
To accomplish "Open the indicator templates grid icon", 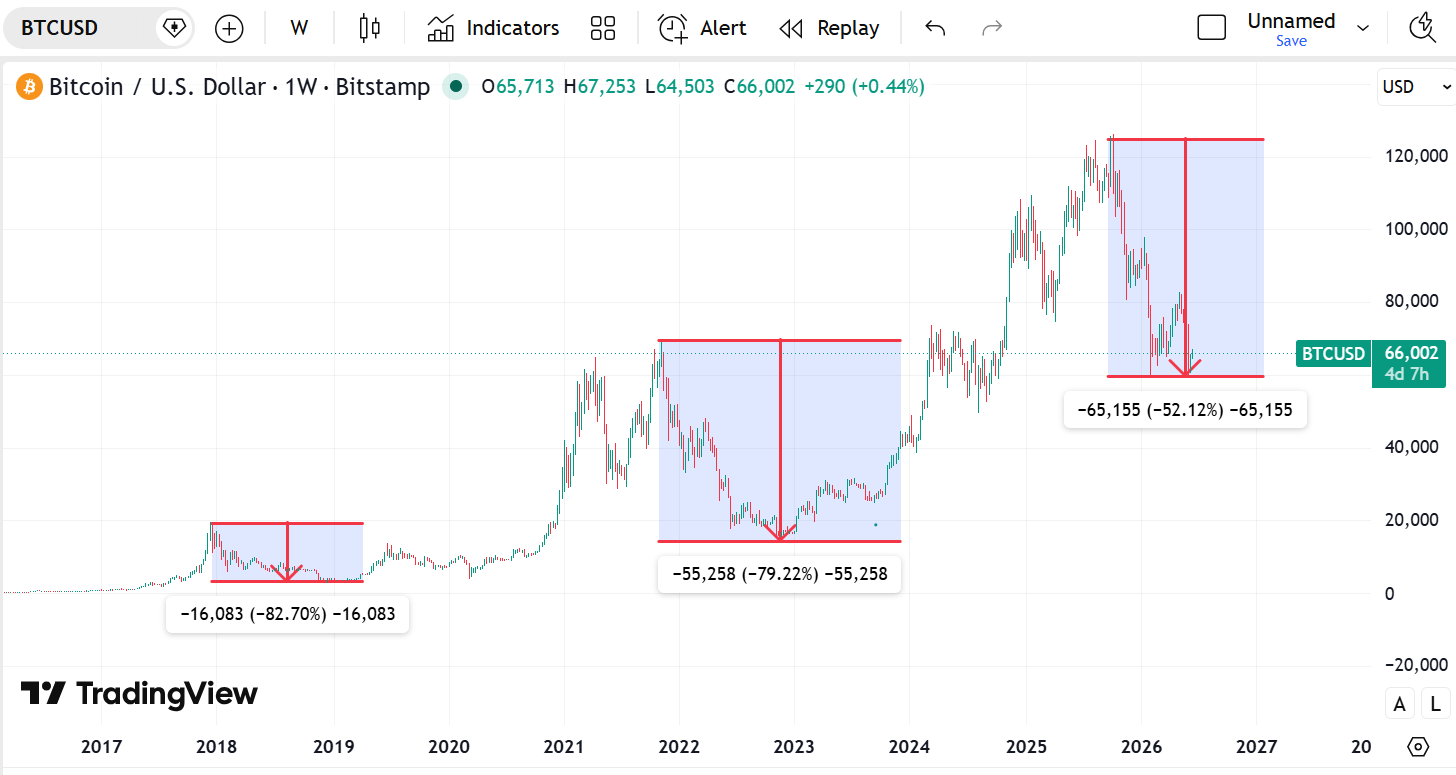I will pyautogui.click(x=603, y=28).
